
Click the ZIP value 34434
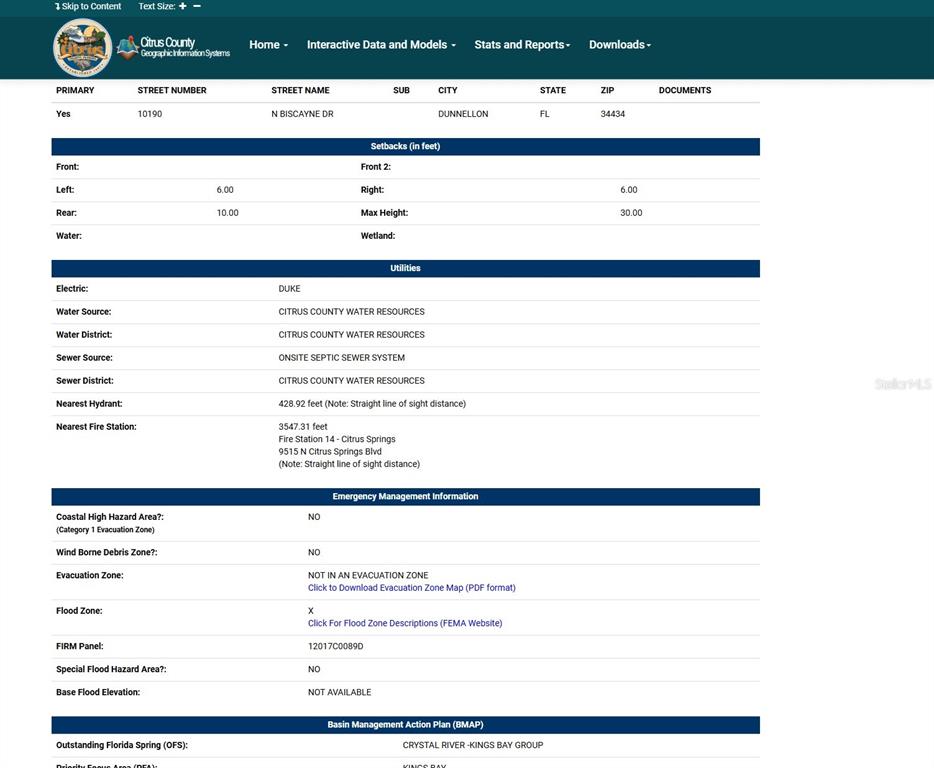(x=612, y=114)
